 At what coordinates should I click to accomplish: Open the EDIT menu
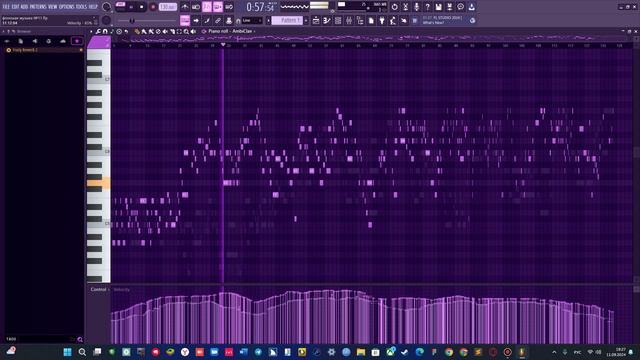tap(15, 7)
